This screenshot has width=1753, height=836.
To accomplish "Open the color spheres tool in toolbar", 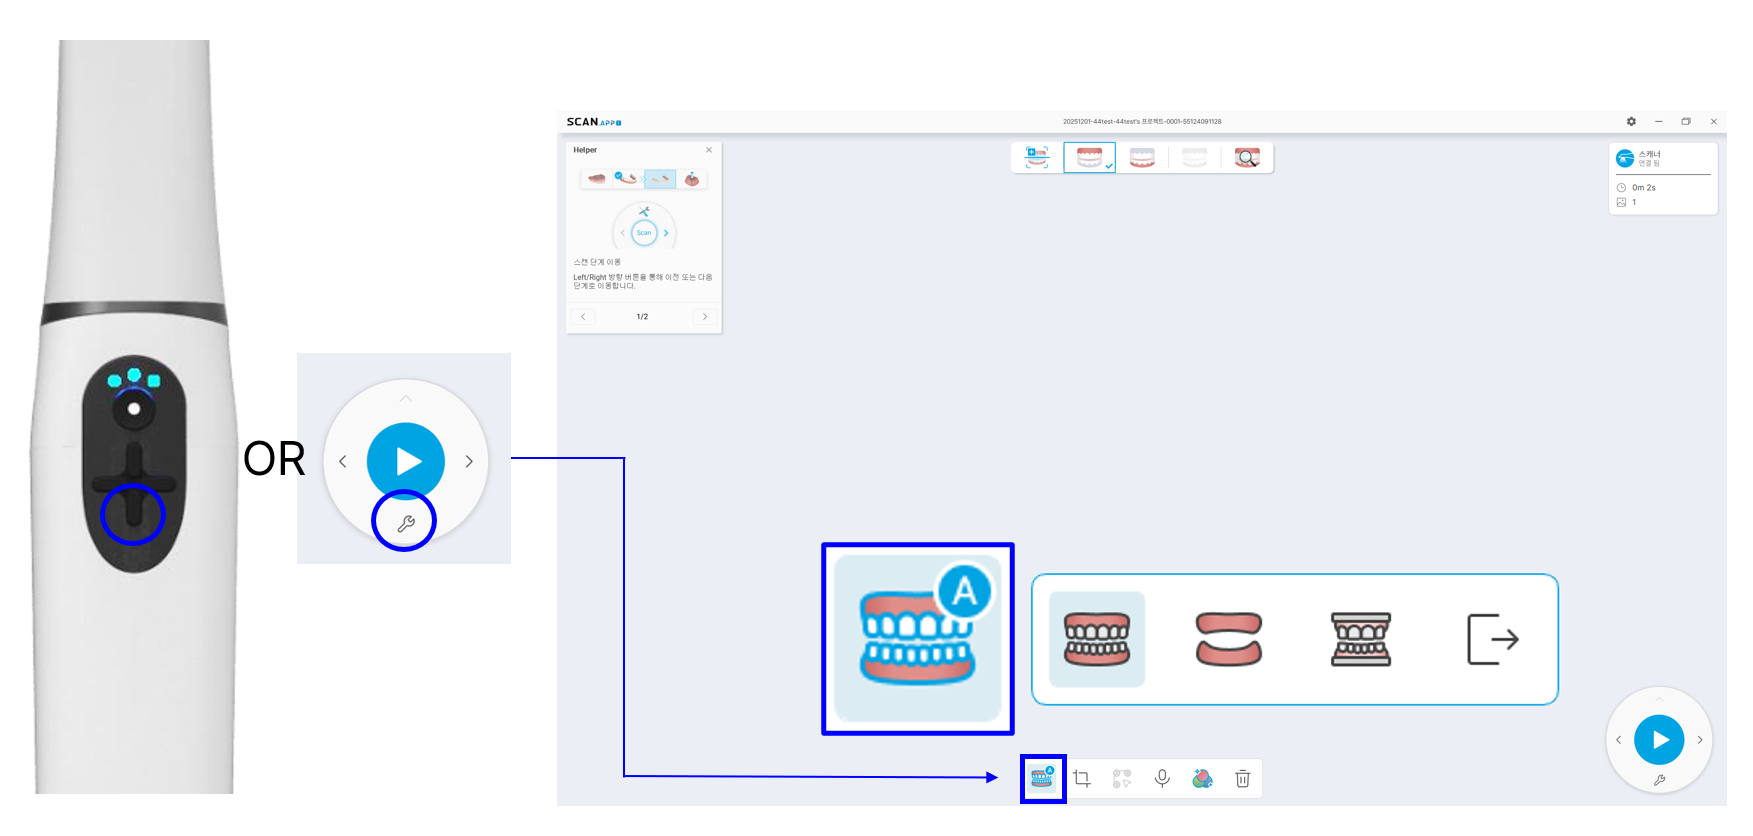I will [x=1202, y=778].
